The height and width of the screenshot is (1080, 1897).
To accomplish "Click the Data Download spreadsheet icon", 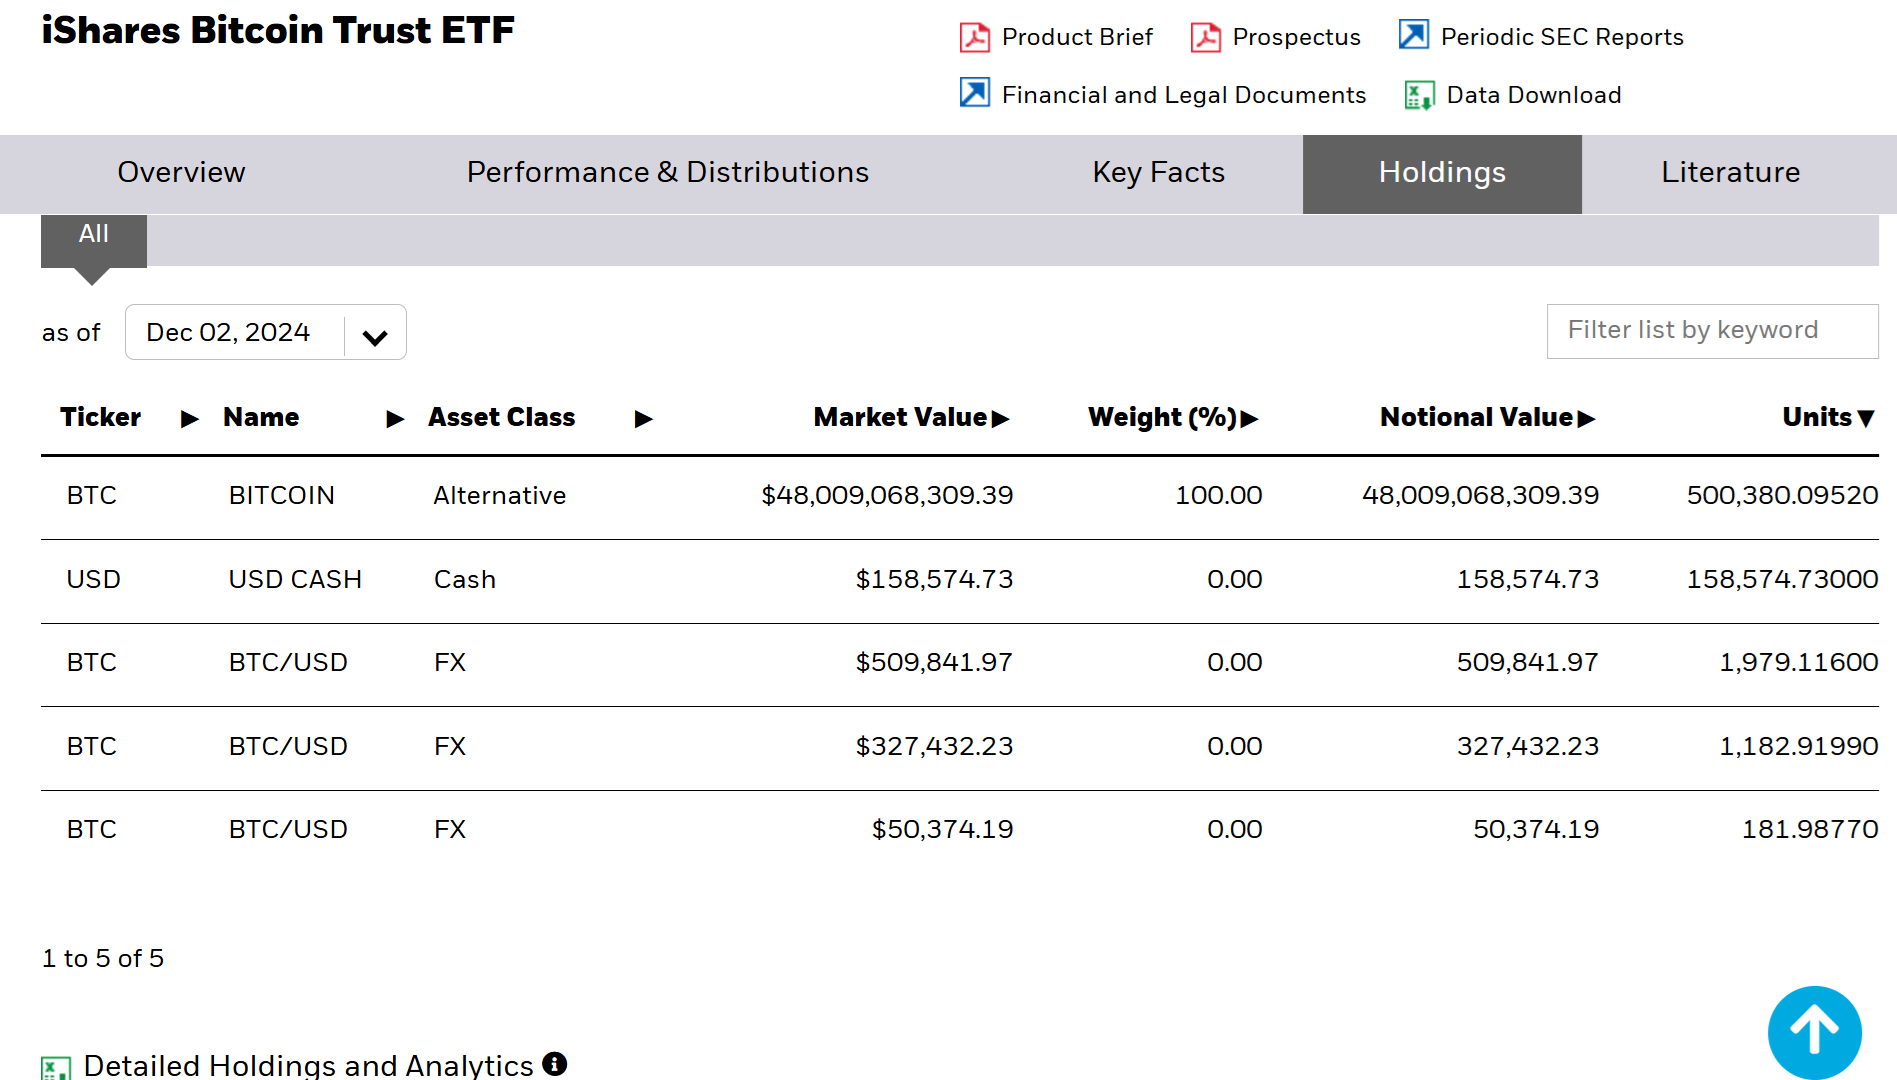I will 1419,95.
